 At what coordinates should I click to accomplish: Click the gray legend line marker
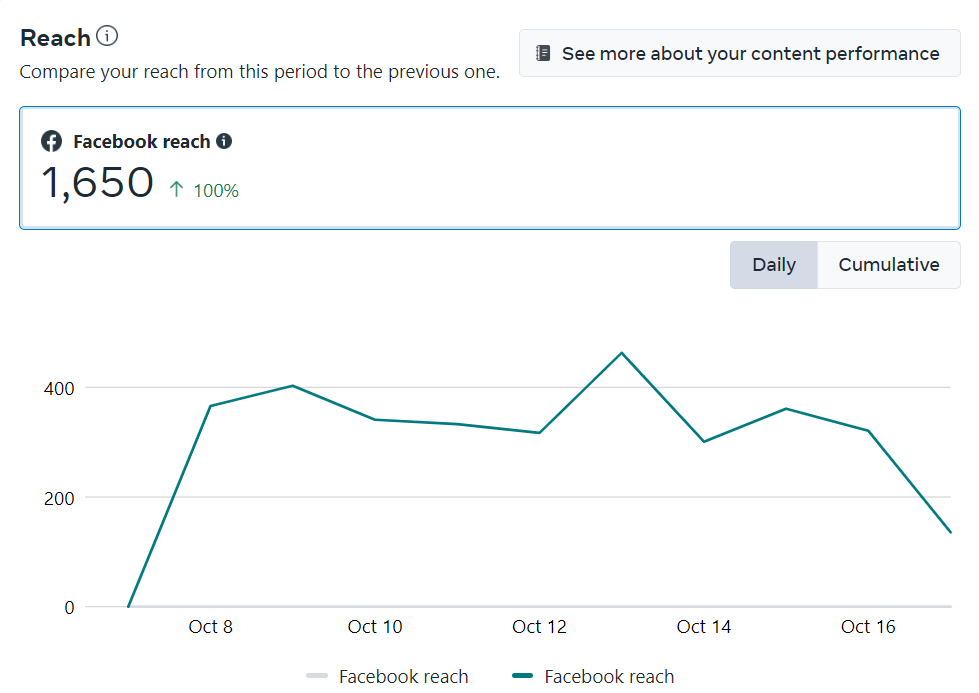[317, 677]
